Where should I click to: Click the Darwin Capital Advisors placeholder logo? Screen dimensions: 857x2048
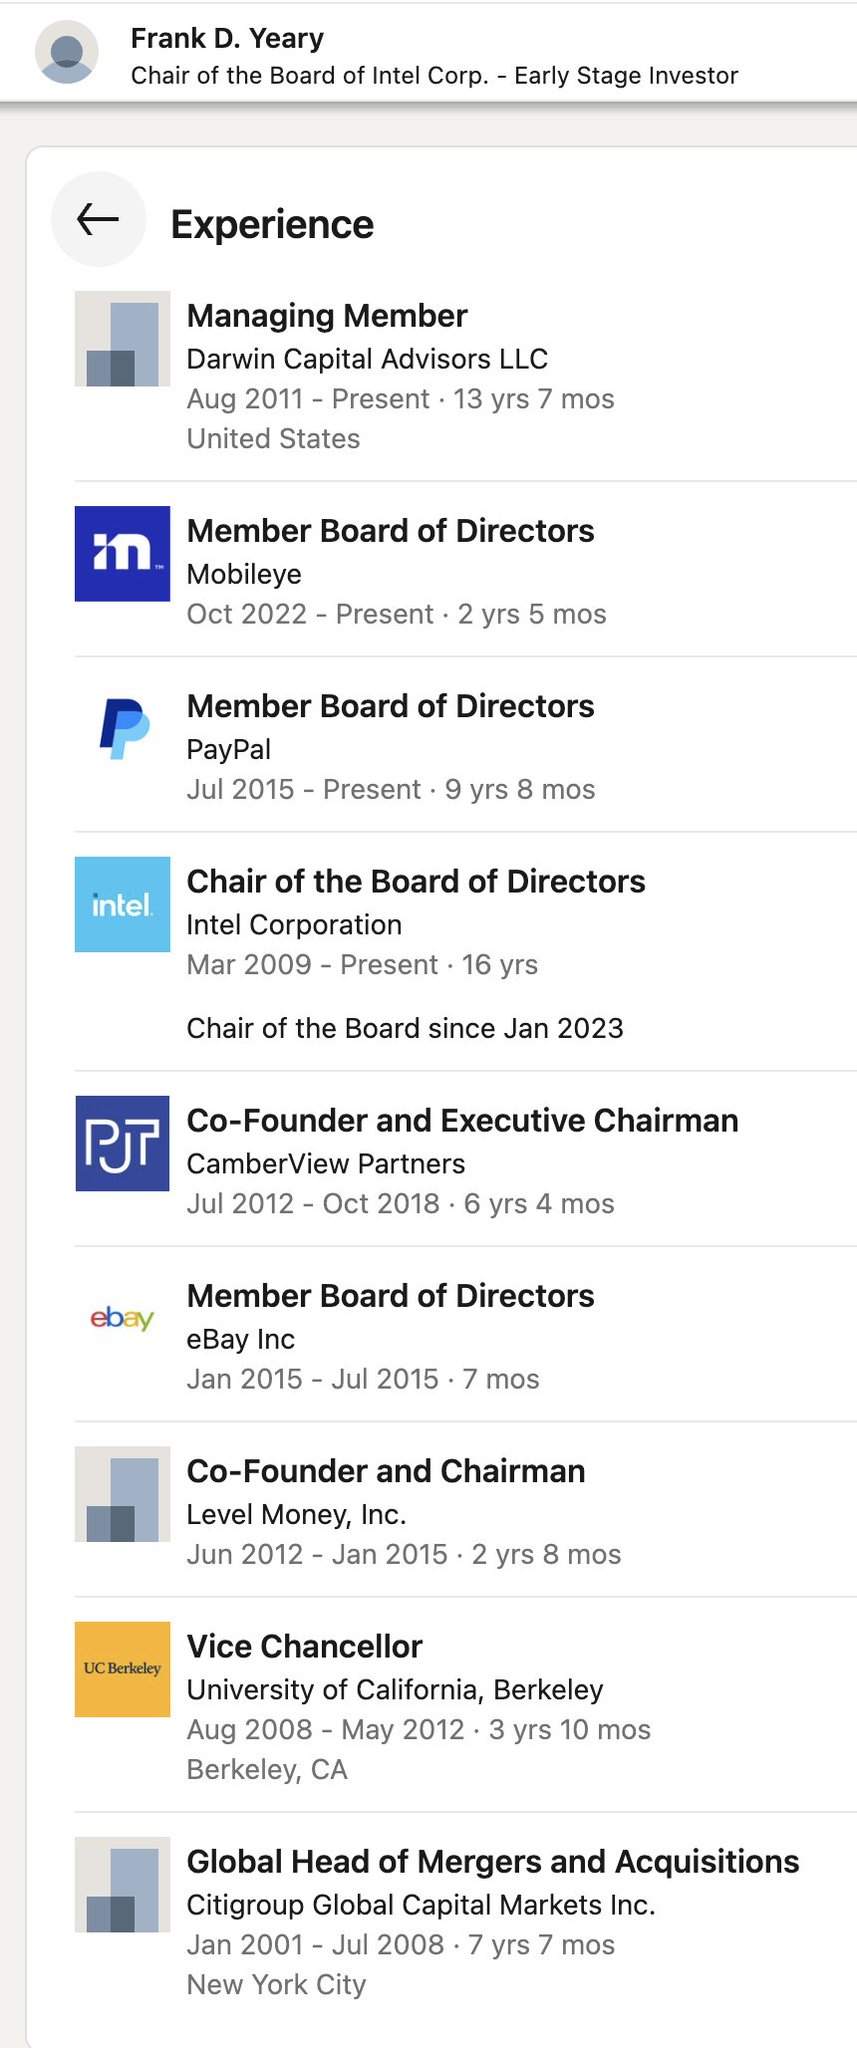point(122,339)
